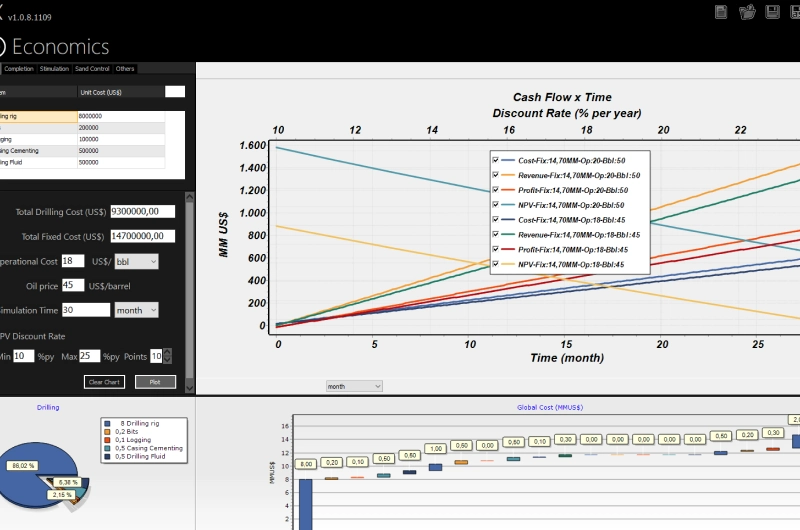Click the save-as icon at far right

(x=795, y=12)
